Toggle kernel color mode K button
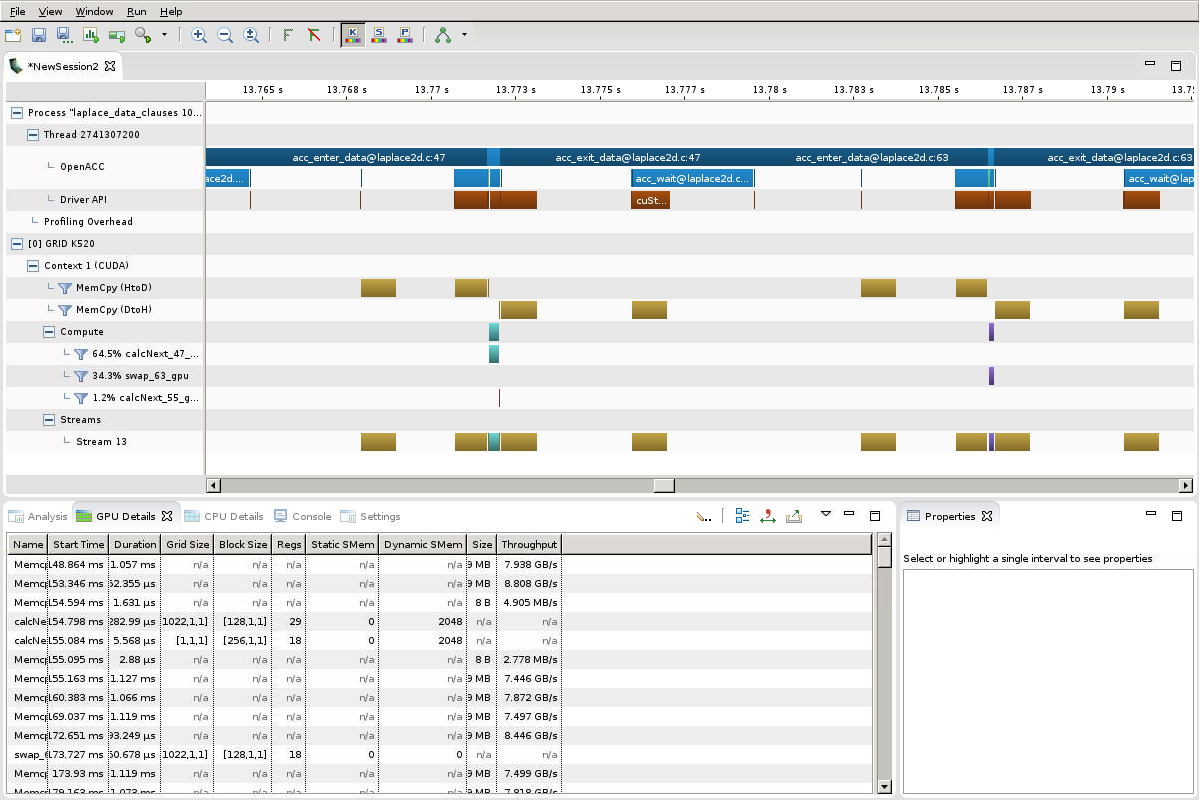The image size is (1199, 800). click(353, 35)
